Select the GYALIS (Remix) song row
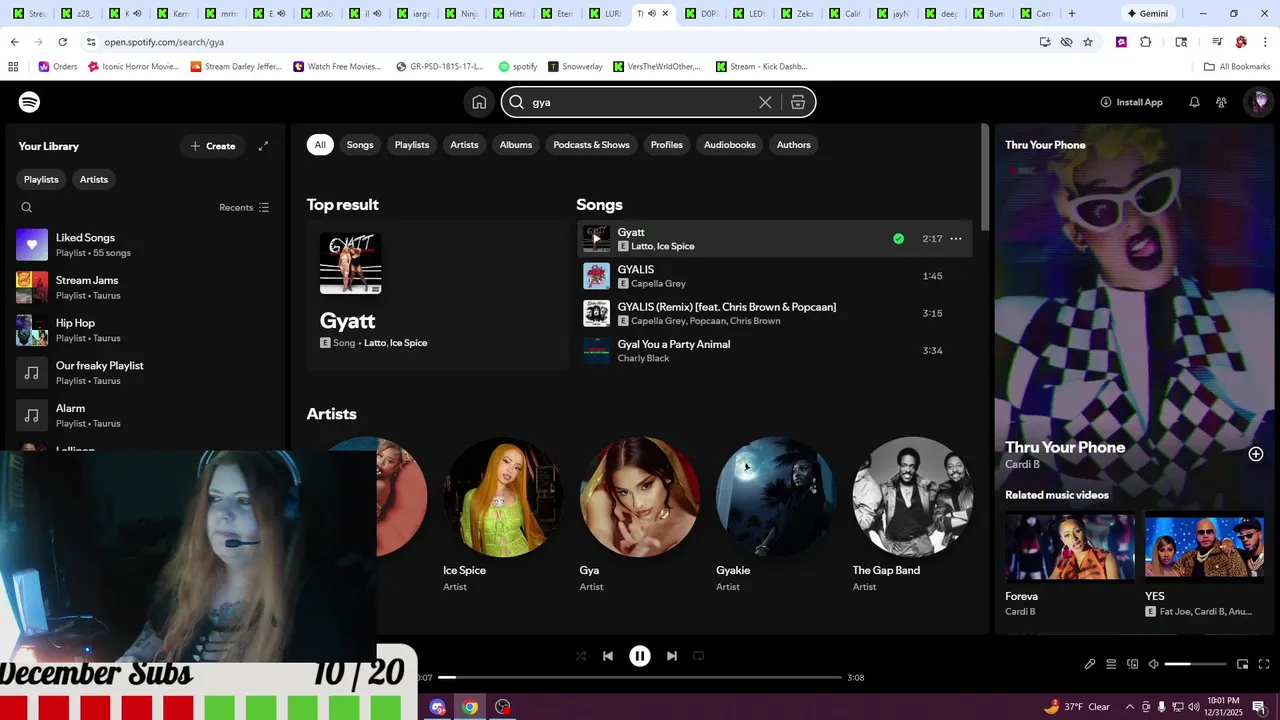The width and height of the screenshot is (1280, 720). click(x=774, y=313)
